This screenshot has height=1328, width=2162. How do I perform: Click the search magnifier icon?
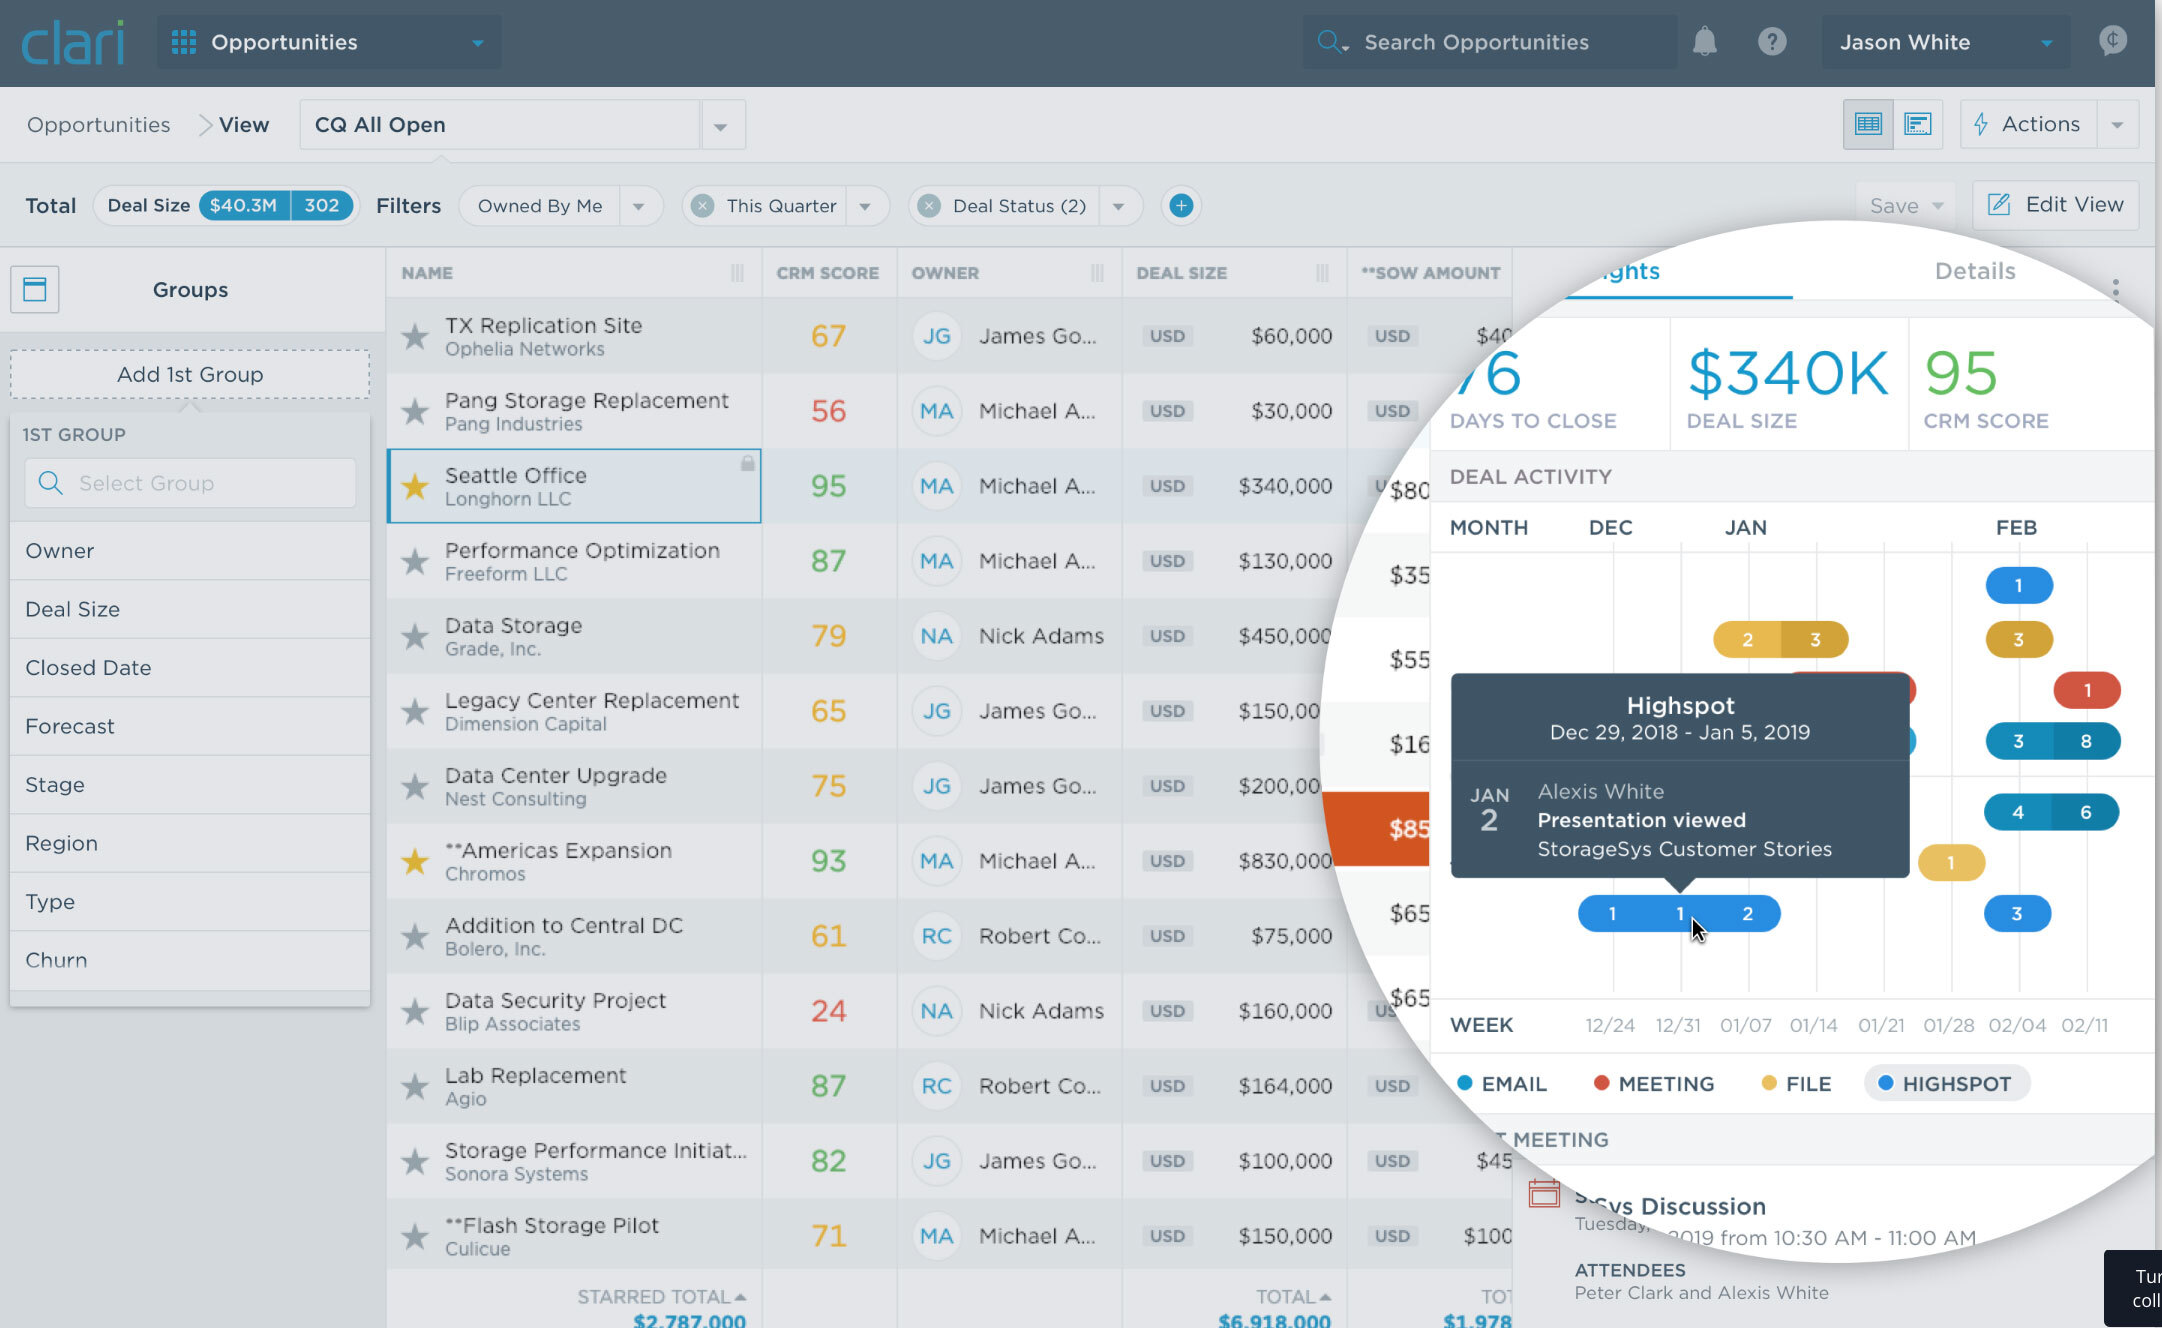click(x=1331, y=42)
